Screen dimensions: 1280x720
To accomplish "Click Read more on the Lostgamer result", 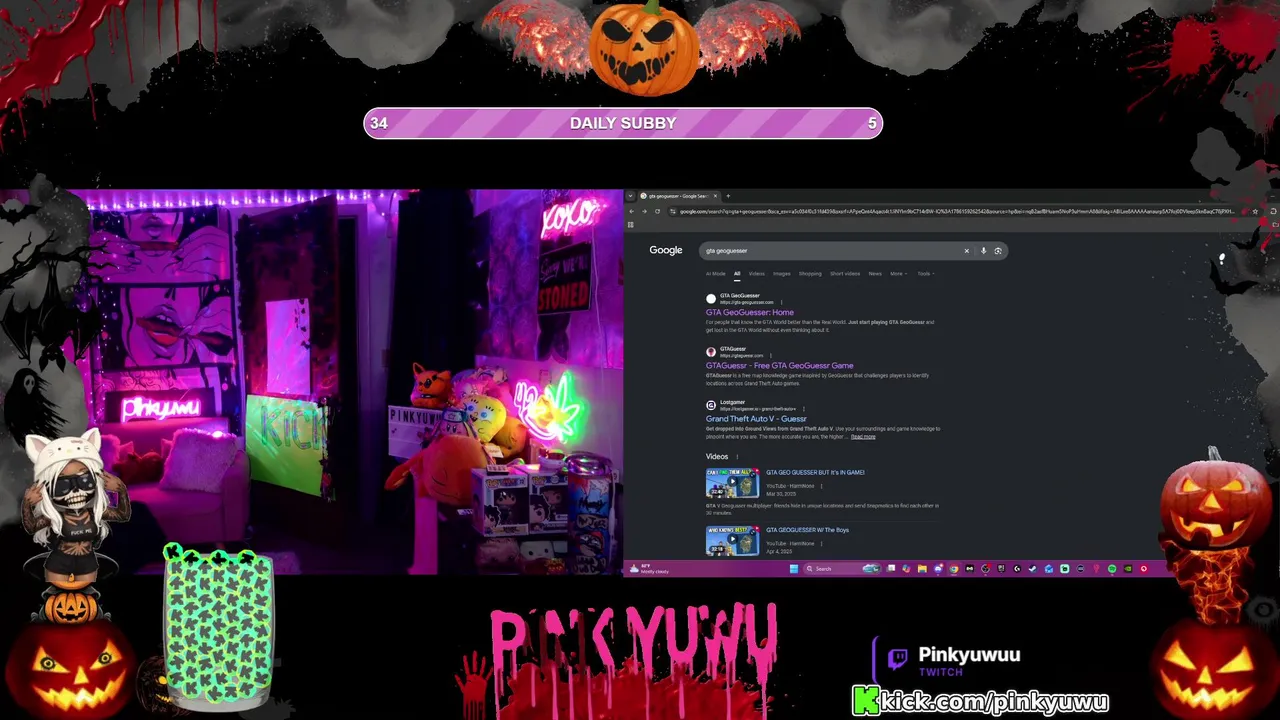I will click(863, 437).
